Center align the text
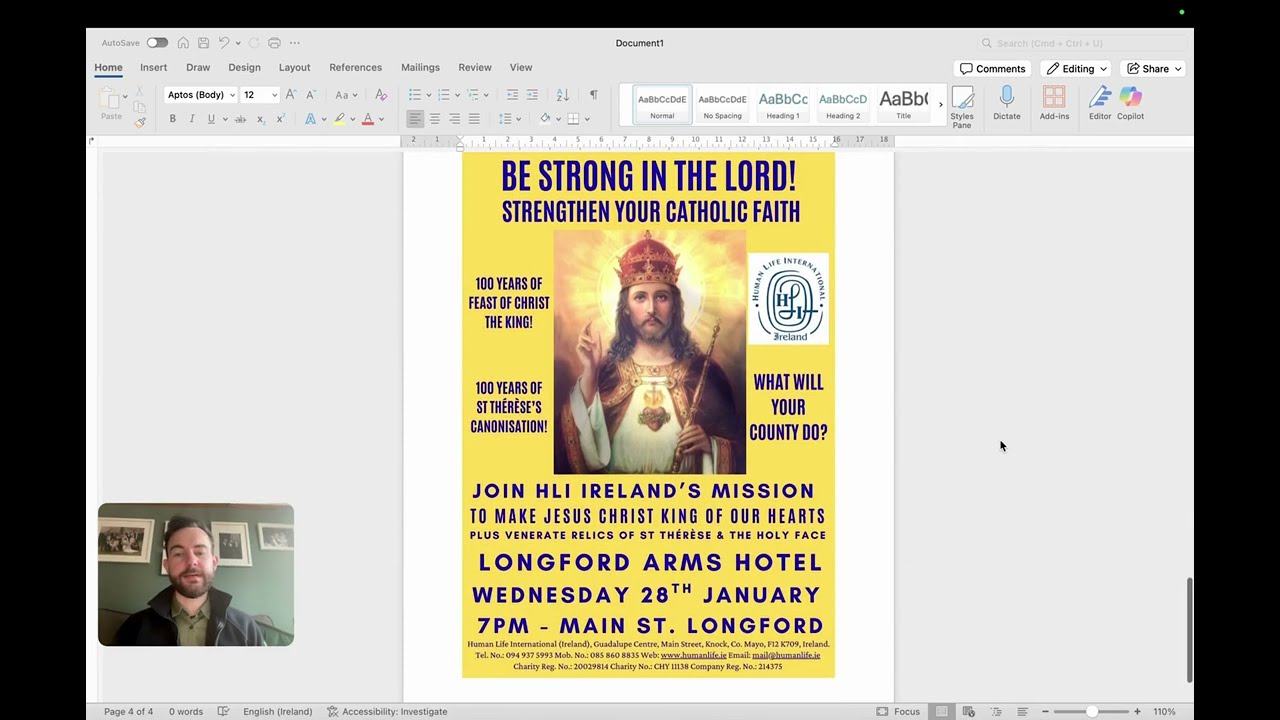The height and width of the screenshot is (720, 1280). coord(434,119)
